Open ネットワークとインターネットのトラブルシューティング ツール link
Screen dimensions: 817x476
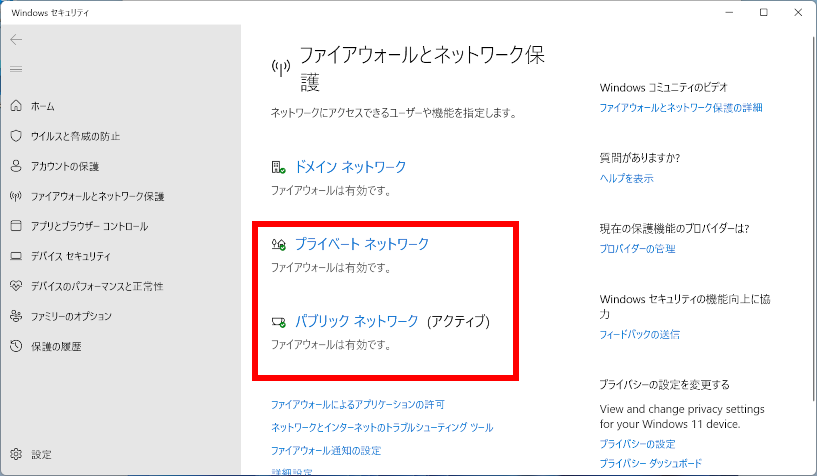[382, 428]
